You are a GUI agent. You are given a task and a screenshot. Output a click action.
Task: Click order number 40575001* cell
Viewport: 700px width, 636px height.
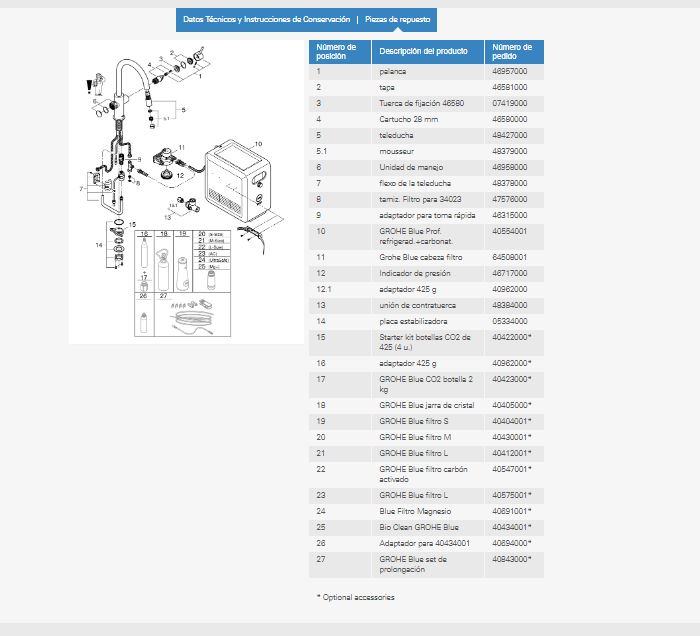(x=514, y=495)
